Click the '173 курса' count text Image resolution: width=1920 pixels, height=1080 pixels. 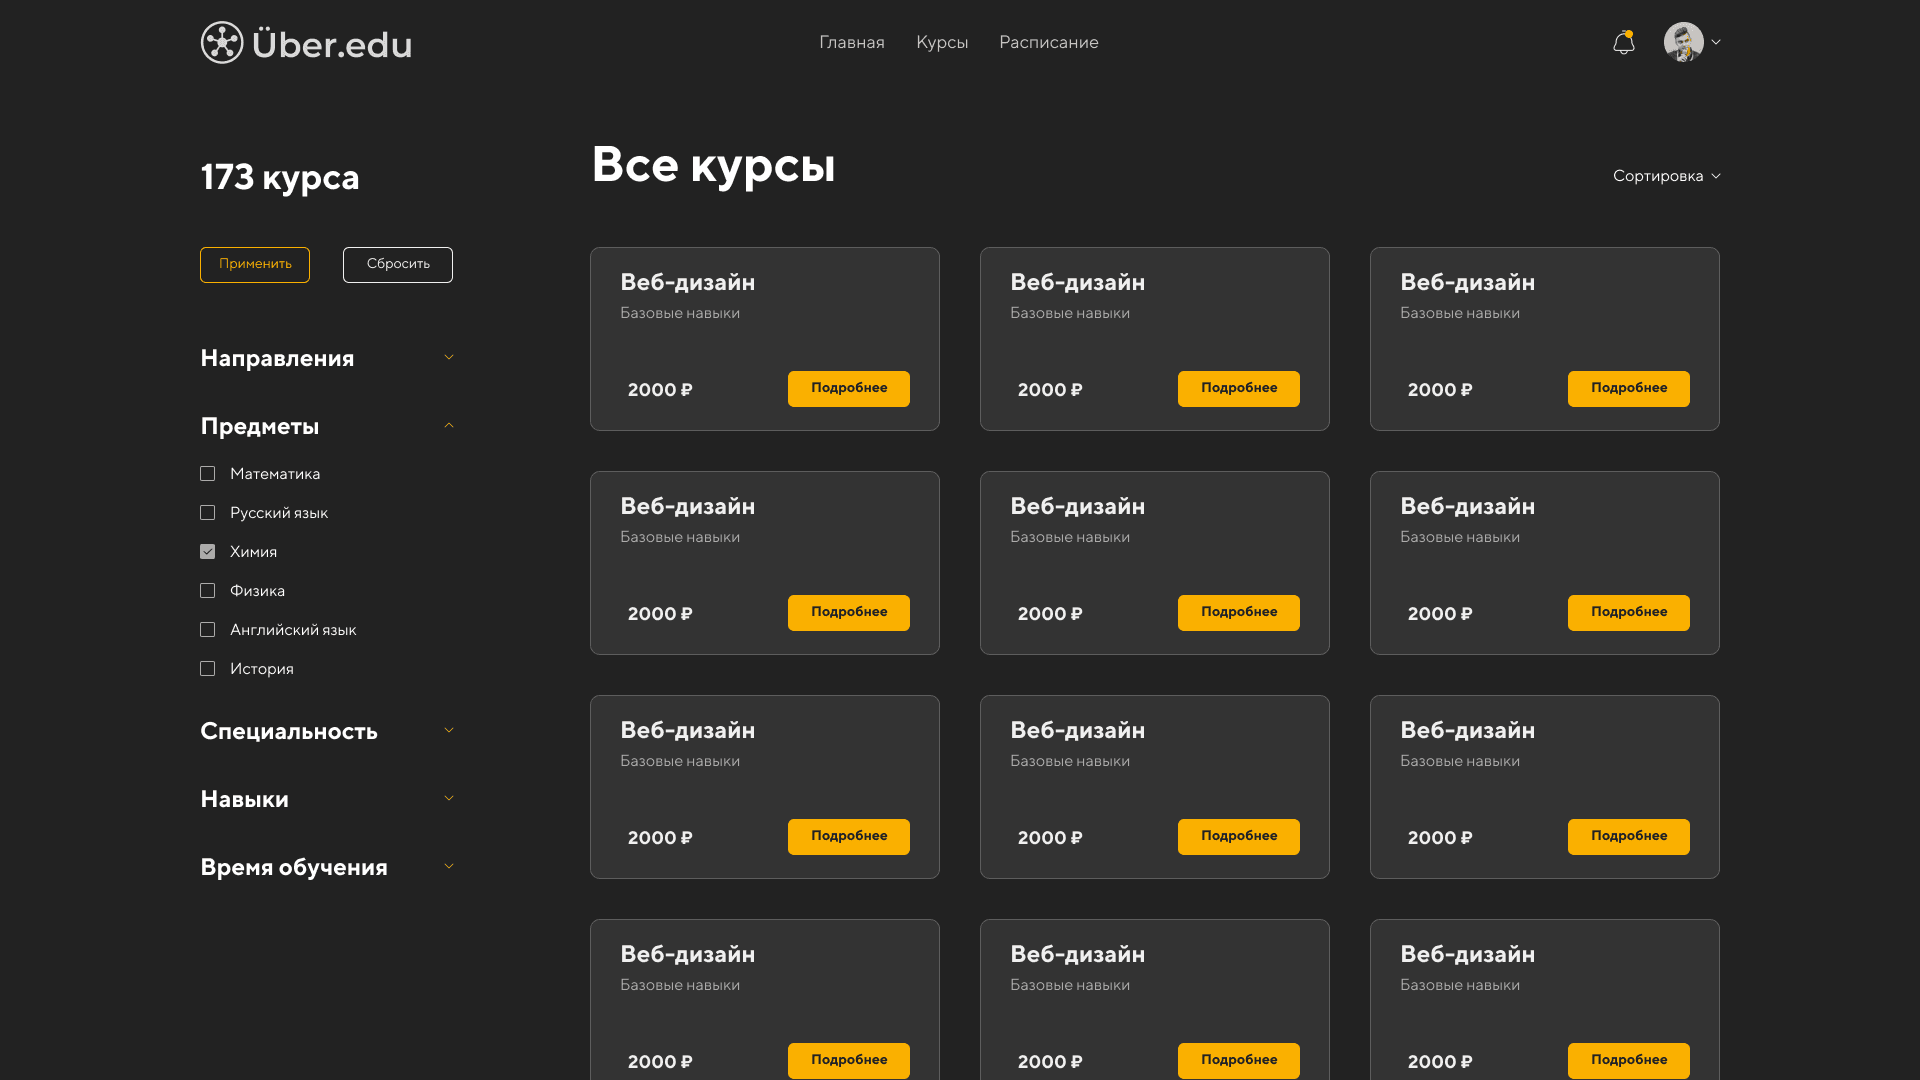pyautogui.click(x=280, y=177)
